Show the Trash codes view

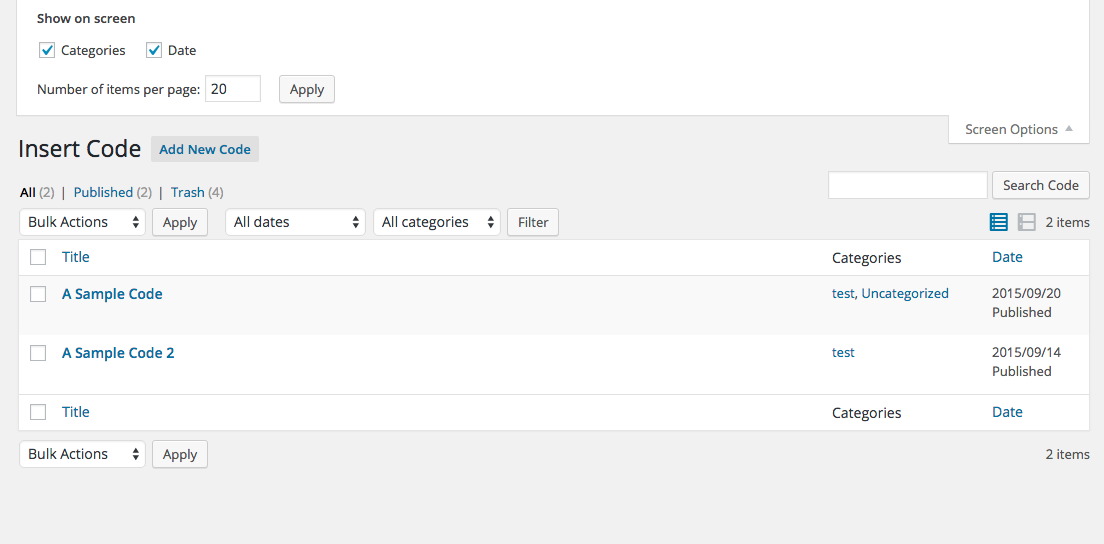pos(187,192)
